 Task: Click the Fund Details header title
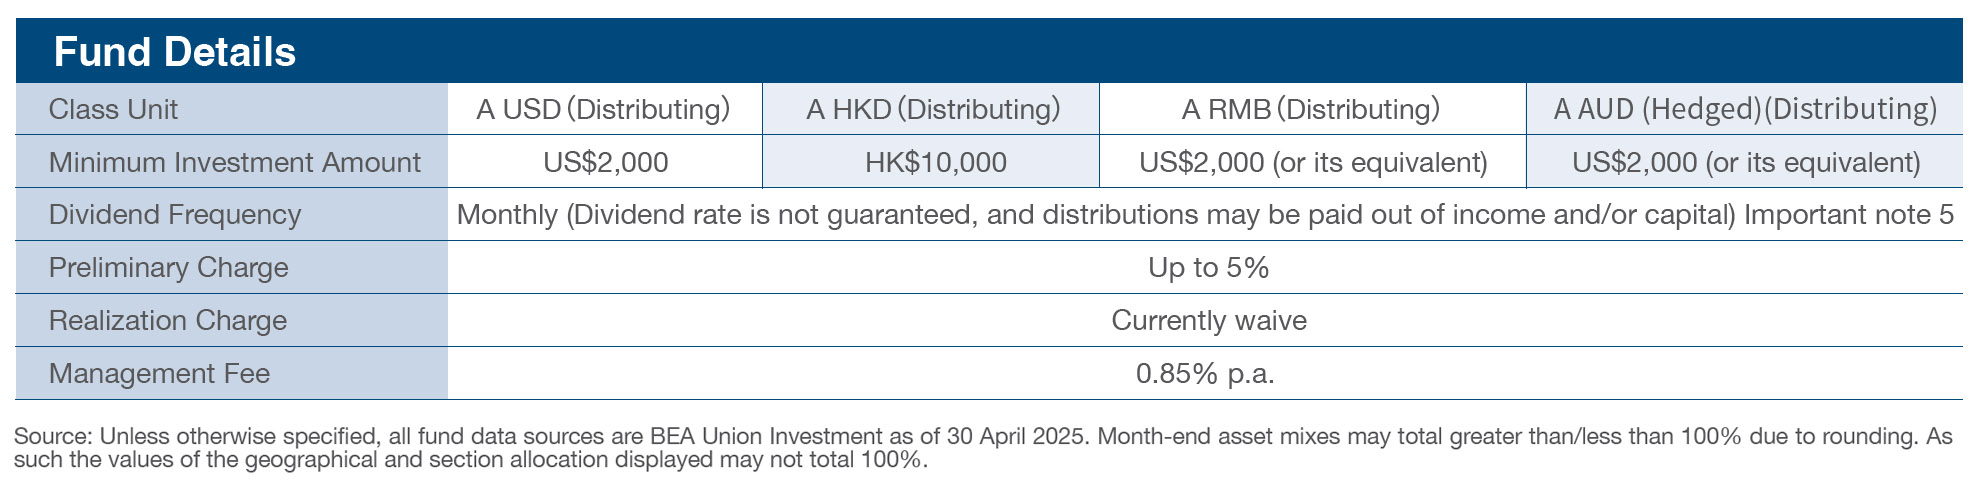174,52
